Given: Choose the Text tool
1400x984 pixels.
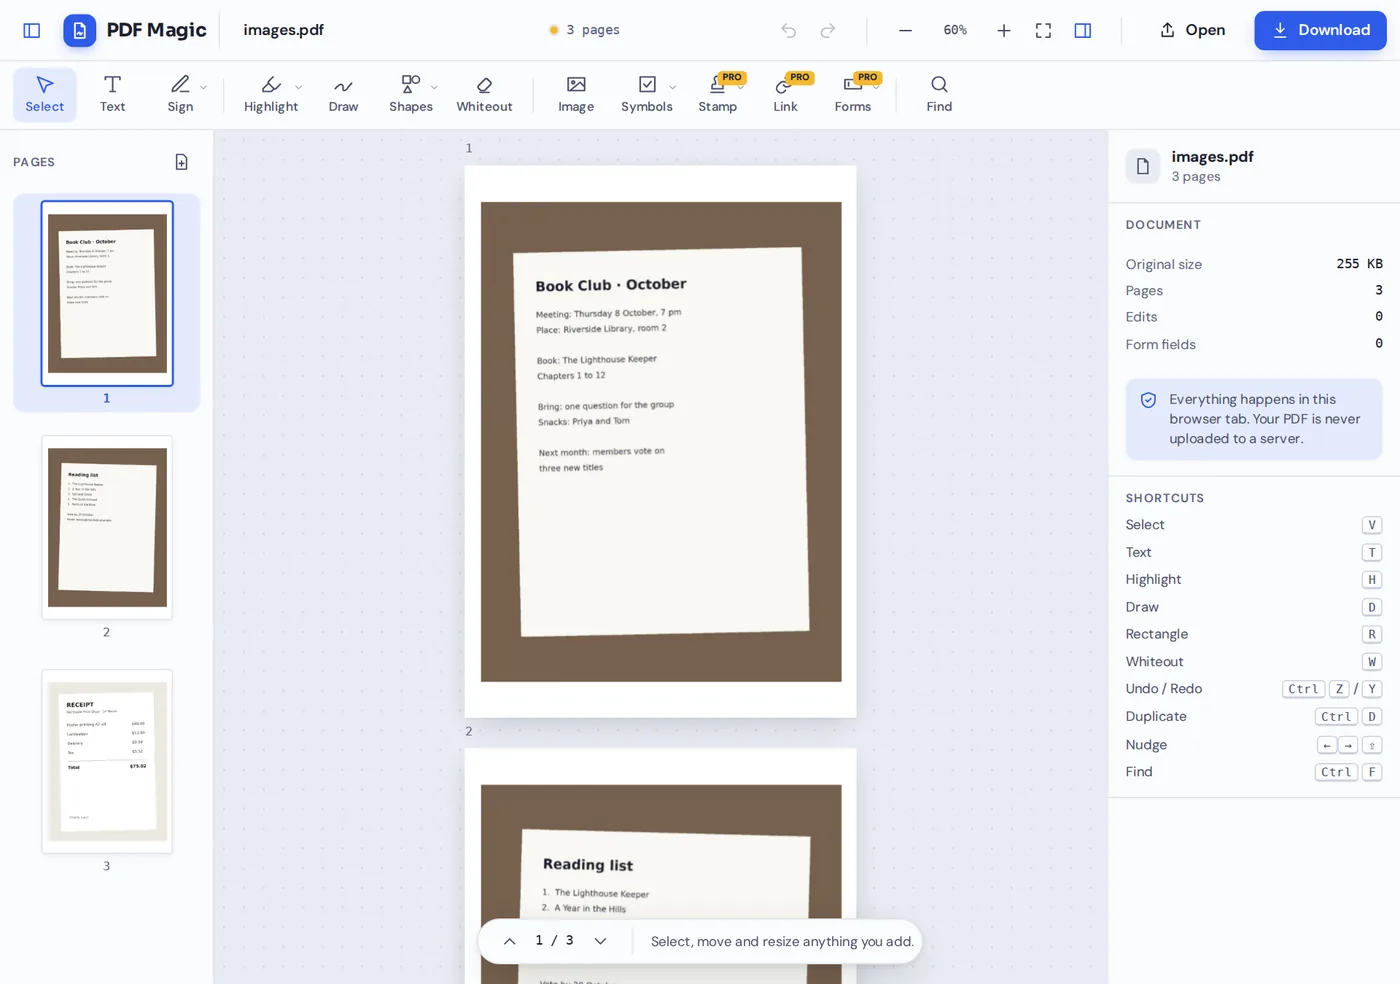Looking at the screenshot, I should [x=113, y=94].
